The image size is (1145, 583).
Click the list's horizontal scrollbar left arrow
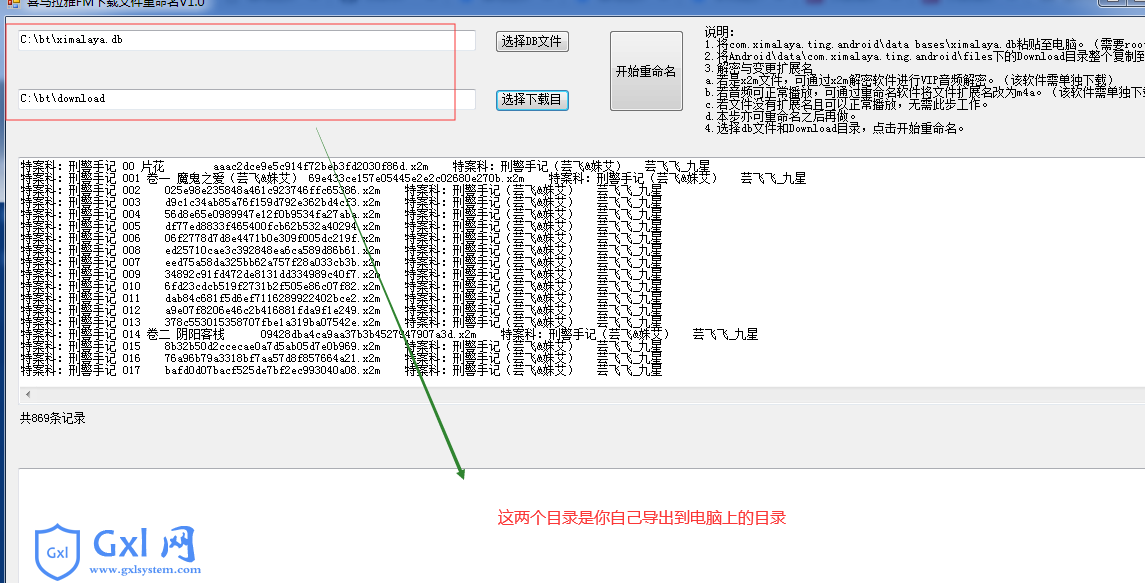click(x=28, y=394)
